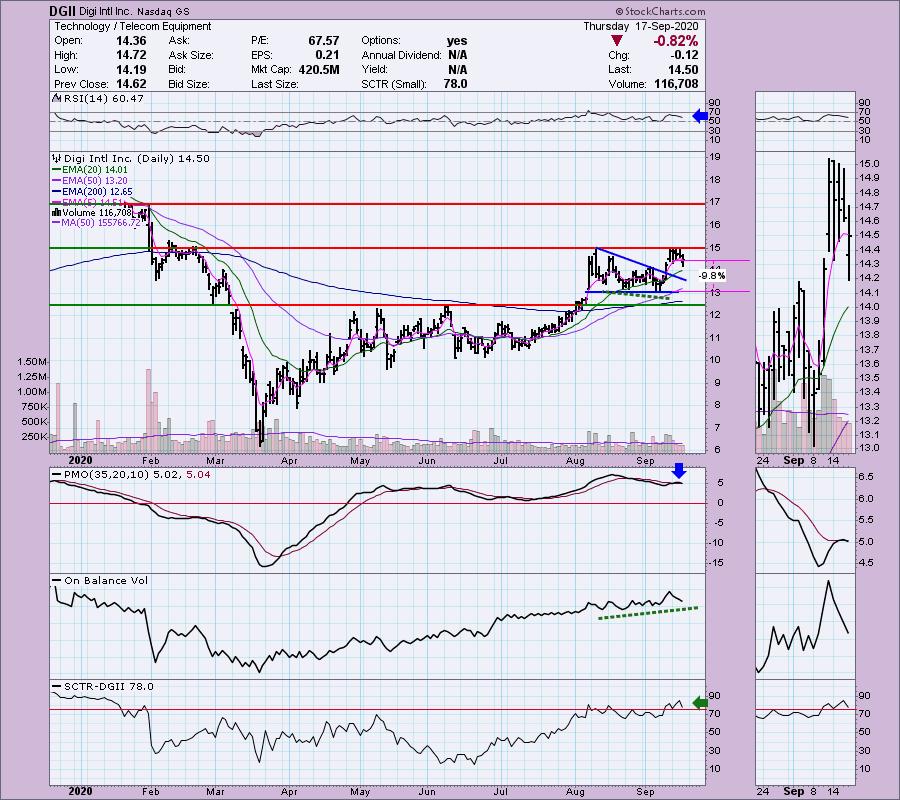Image resolution: width=900 pixels, height=800 pixels.
Task: Click the date Thursday 17-Sep-2020
Action: 641,26
